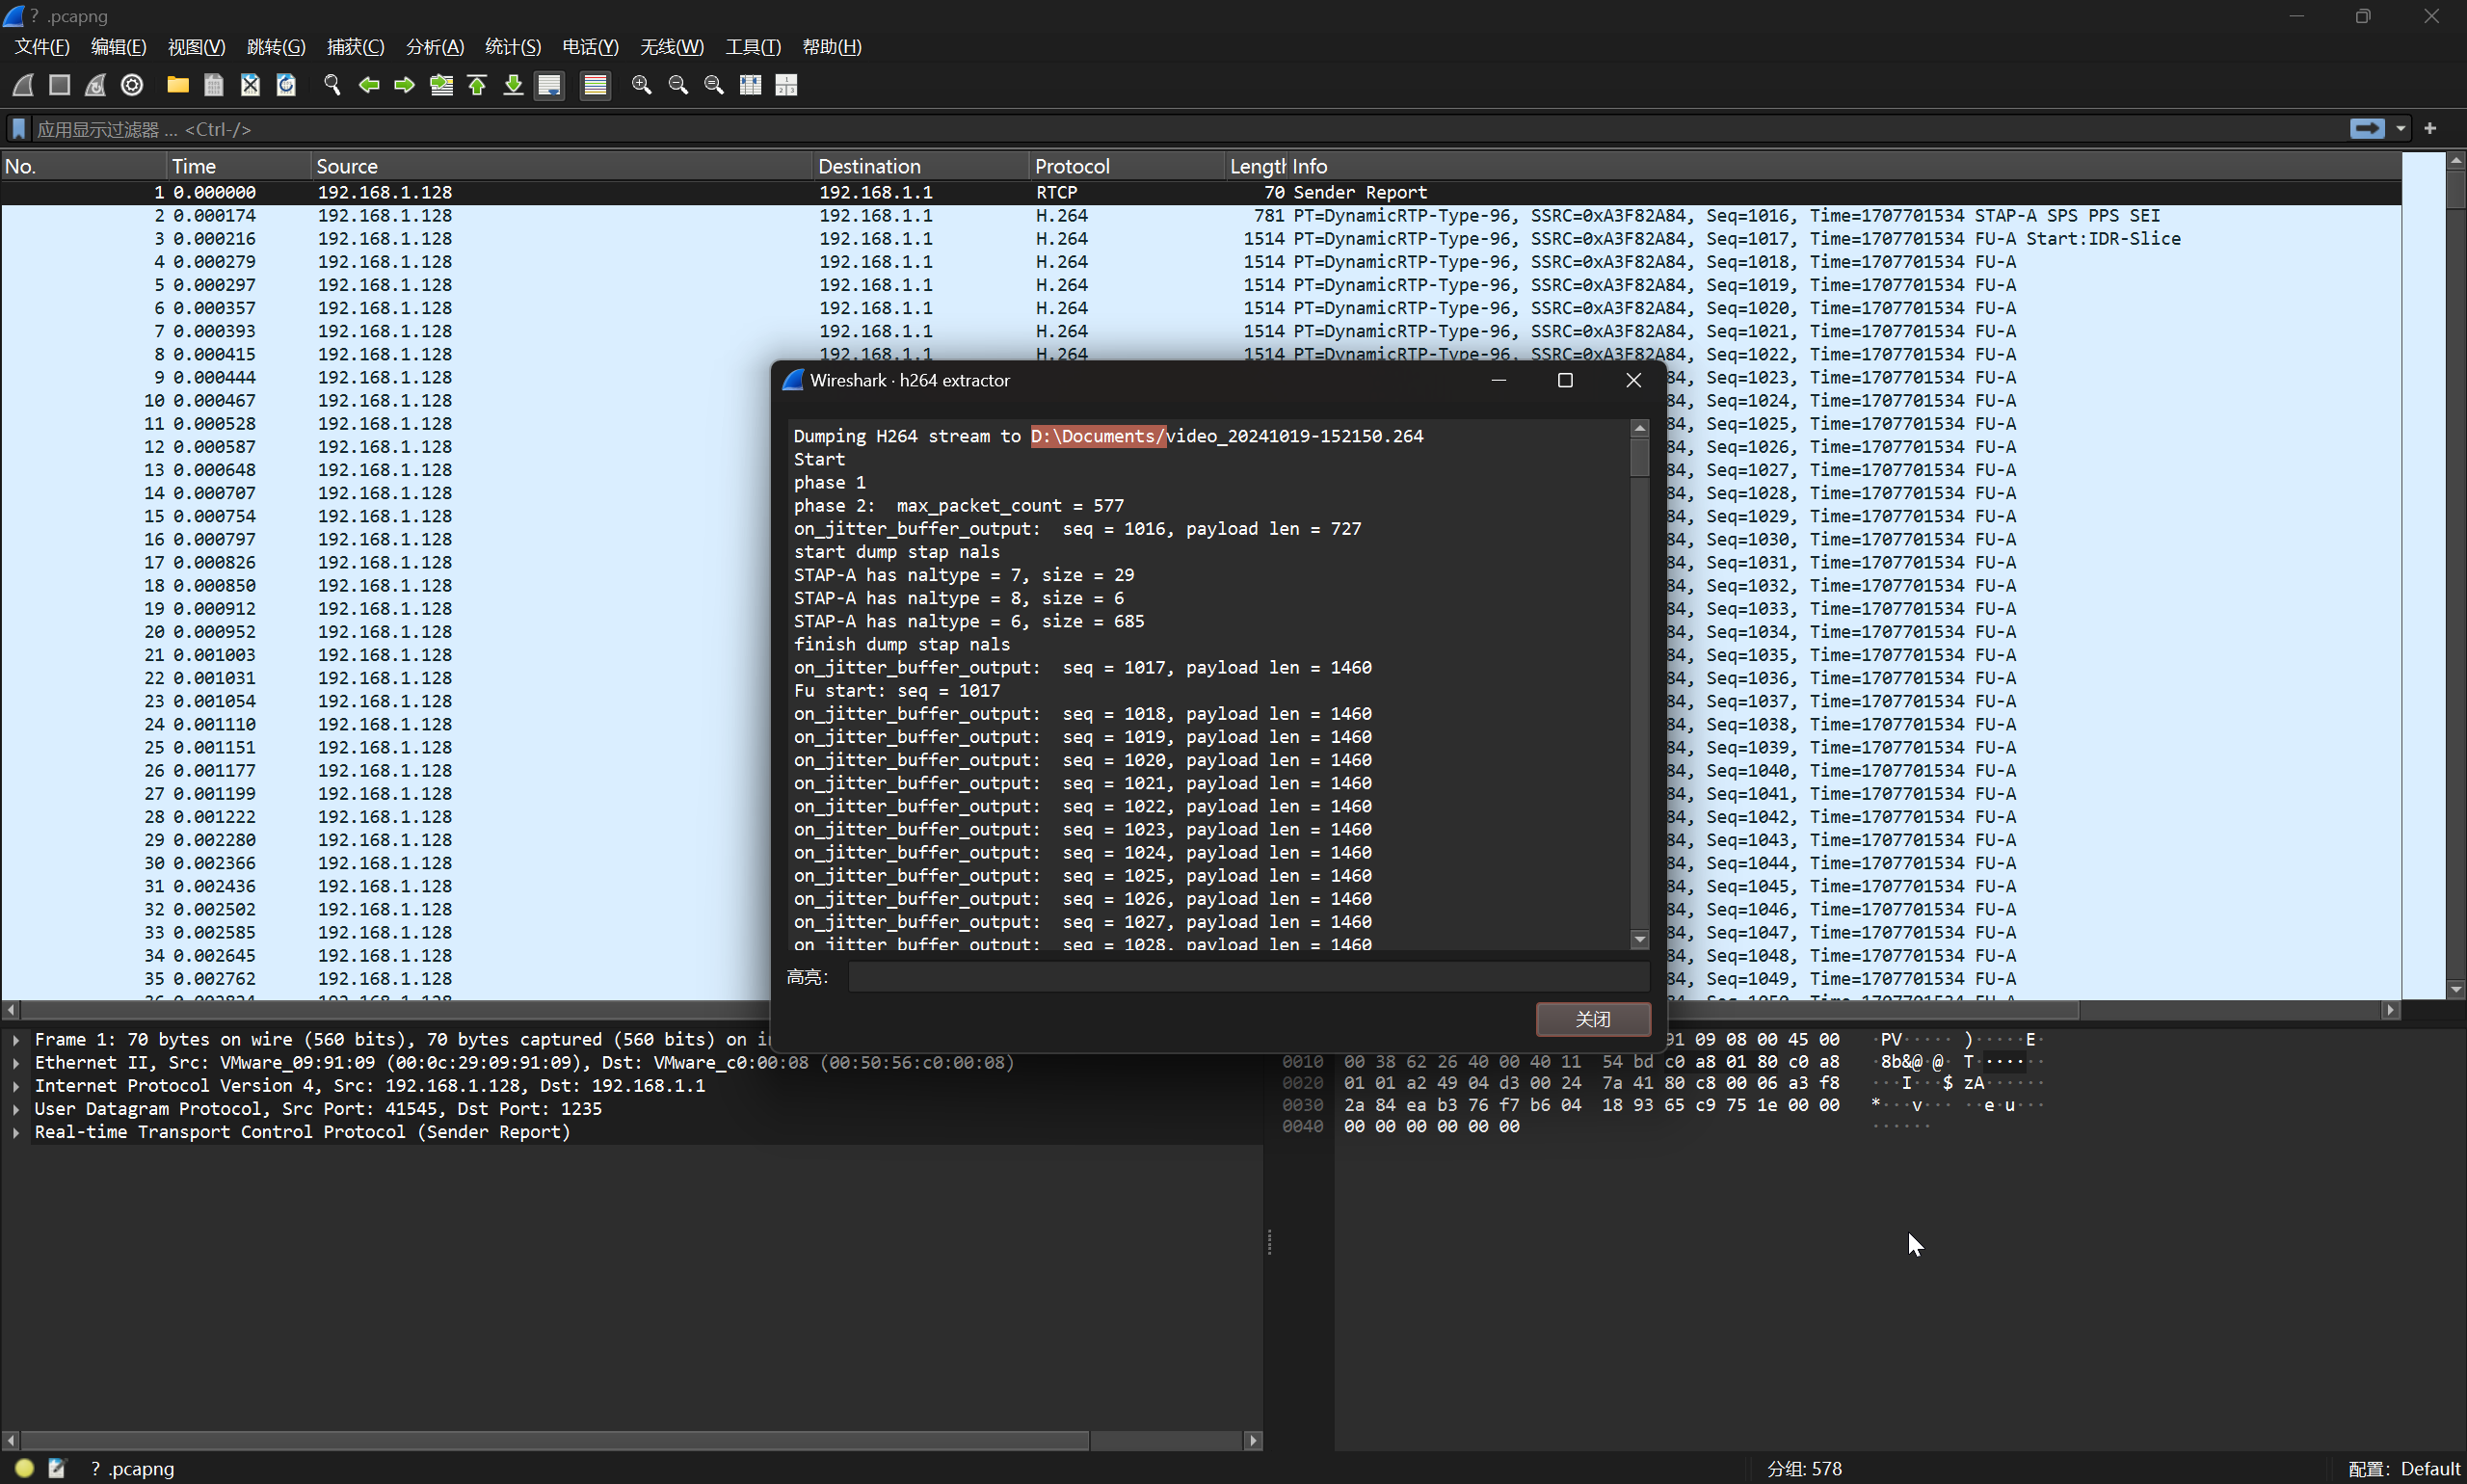
Task: Click the 高亮 highlight input field
Action: coord(1248,977)
